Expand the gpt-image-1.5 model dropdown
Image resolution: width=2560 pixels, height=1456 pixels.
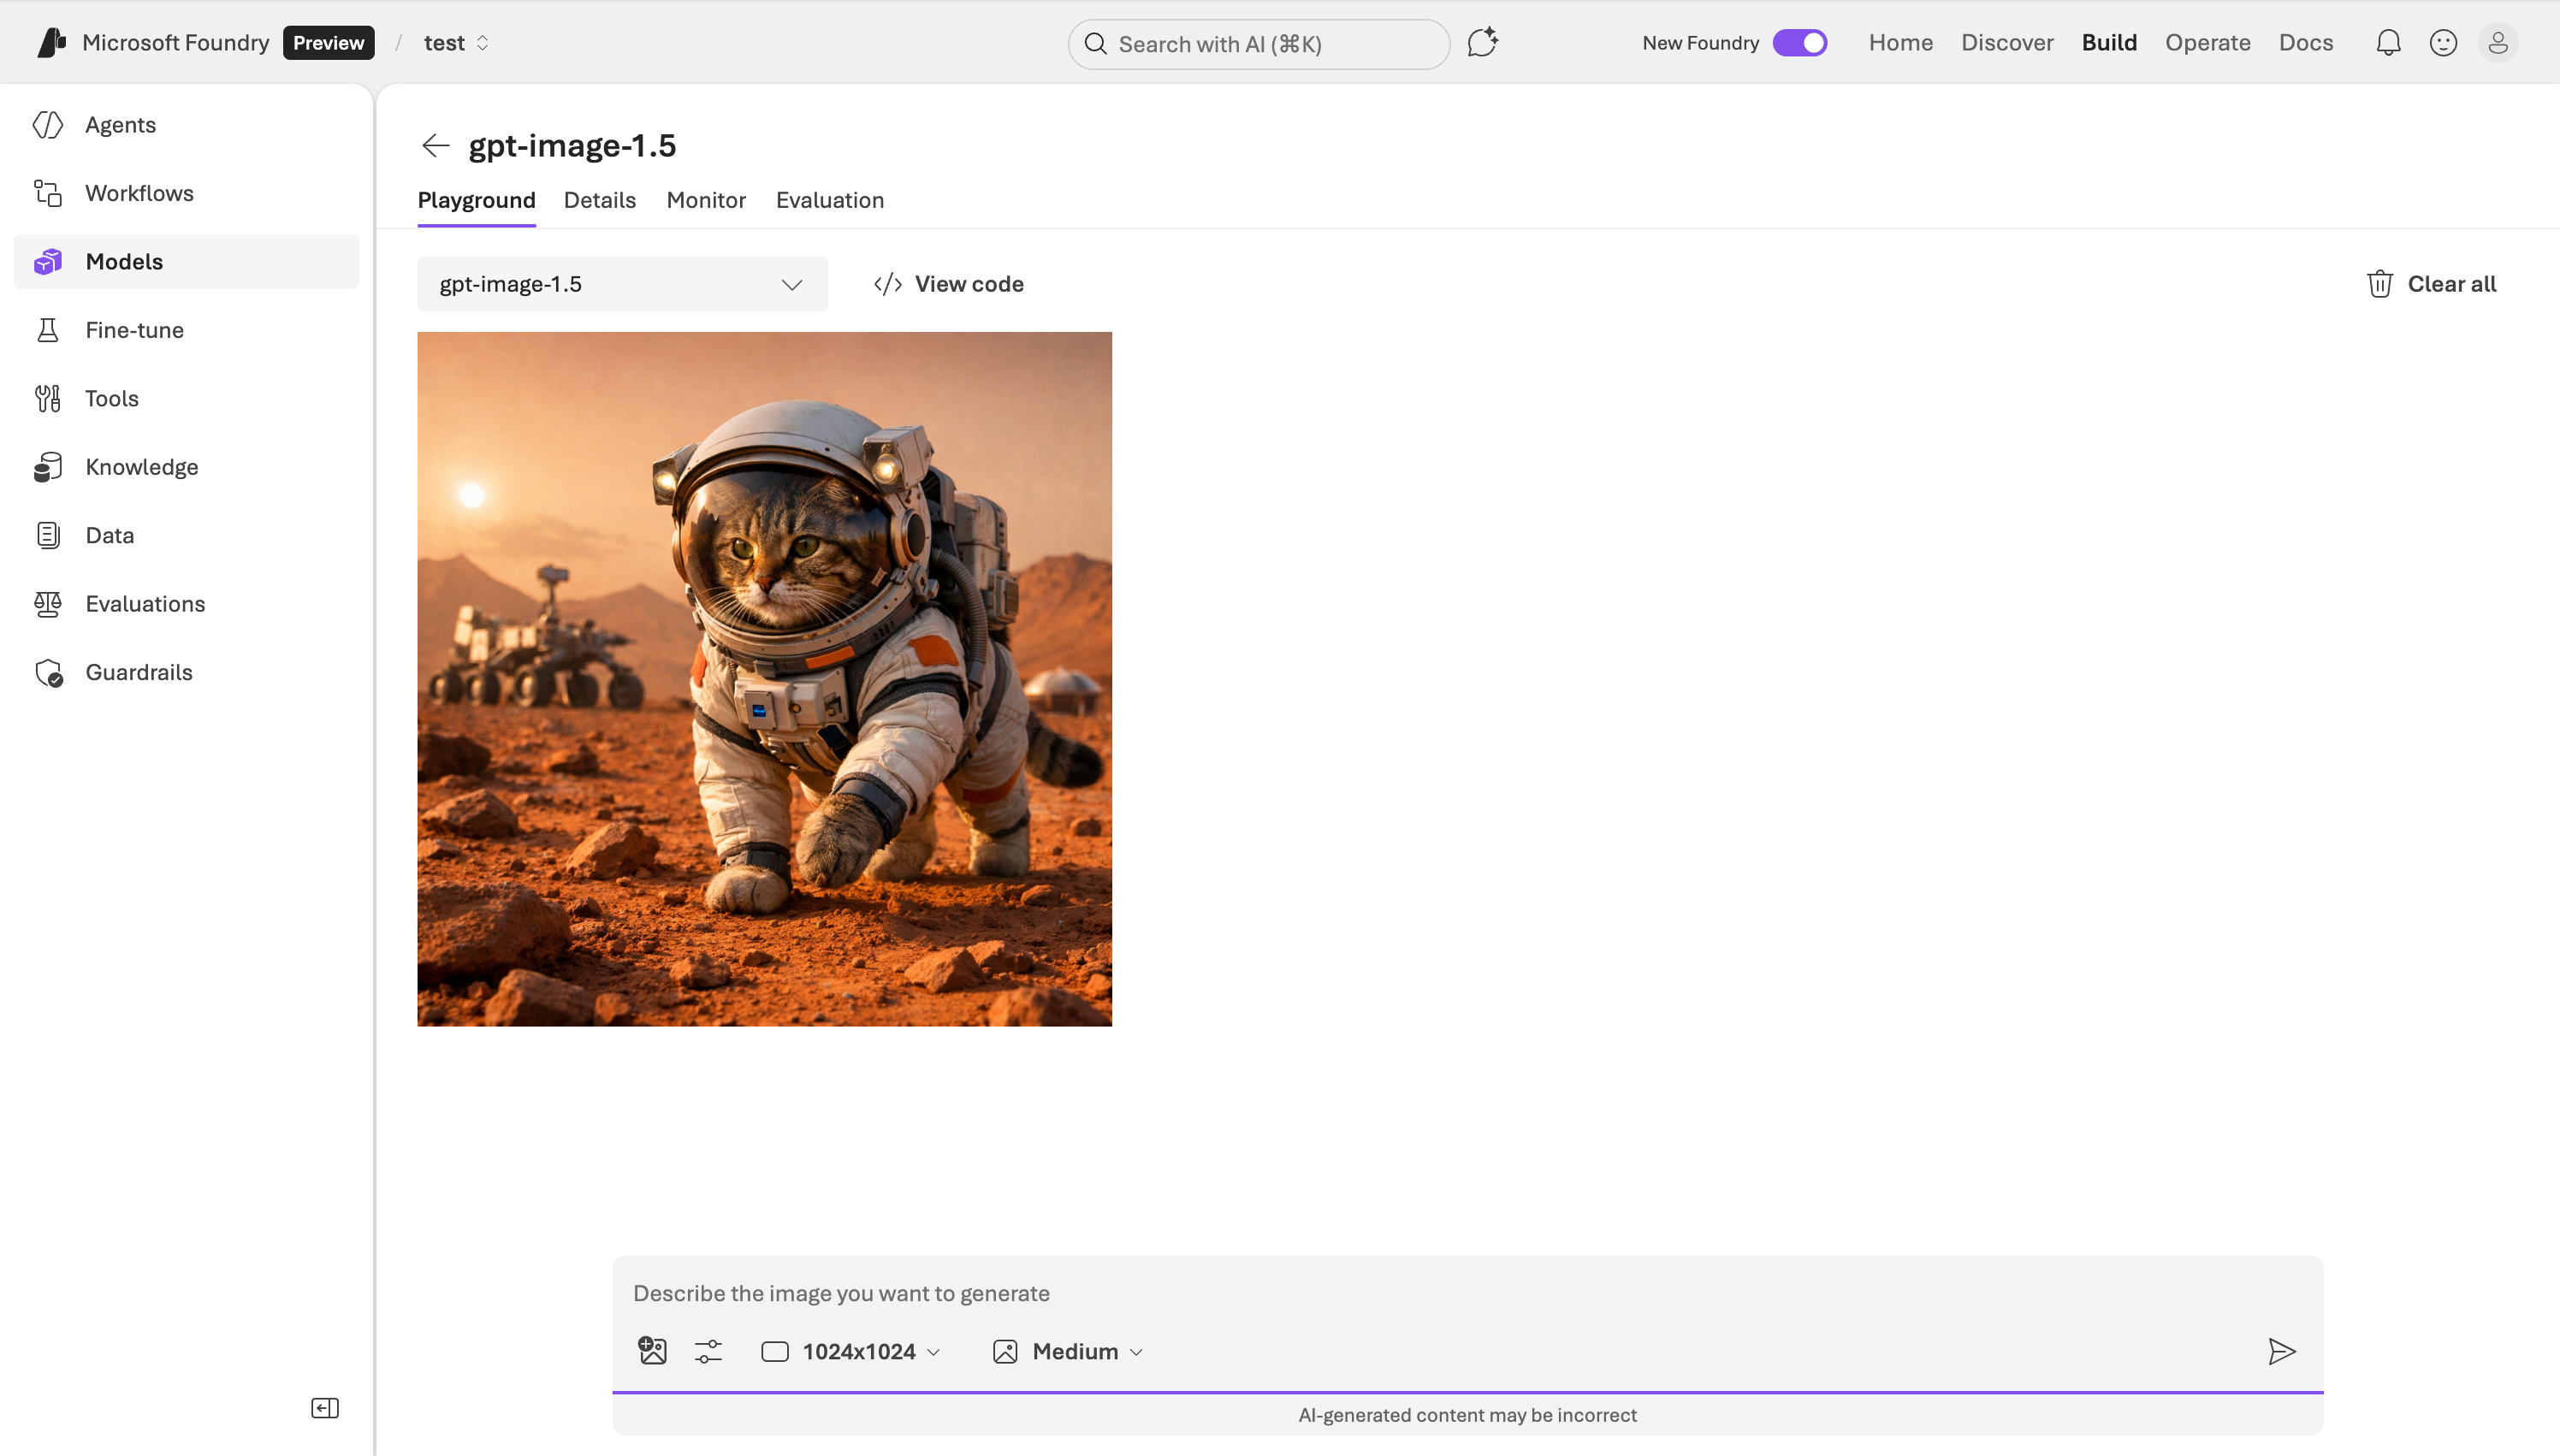(622, 284)
